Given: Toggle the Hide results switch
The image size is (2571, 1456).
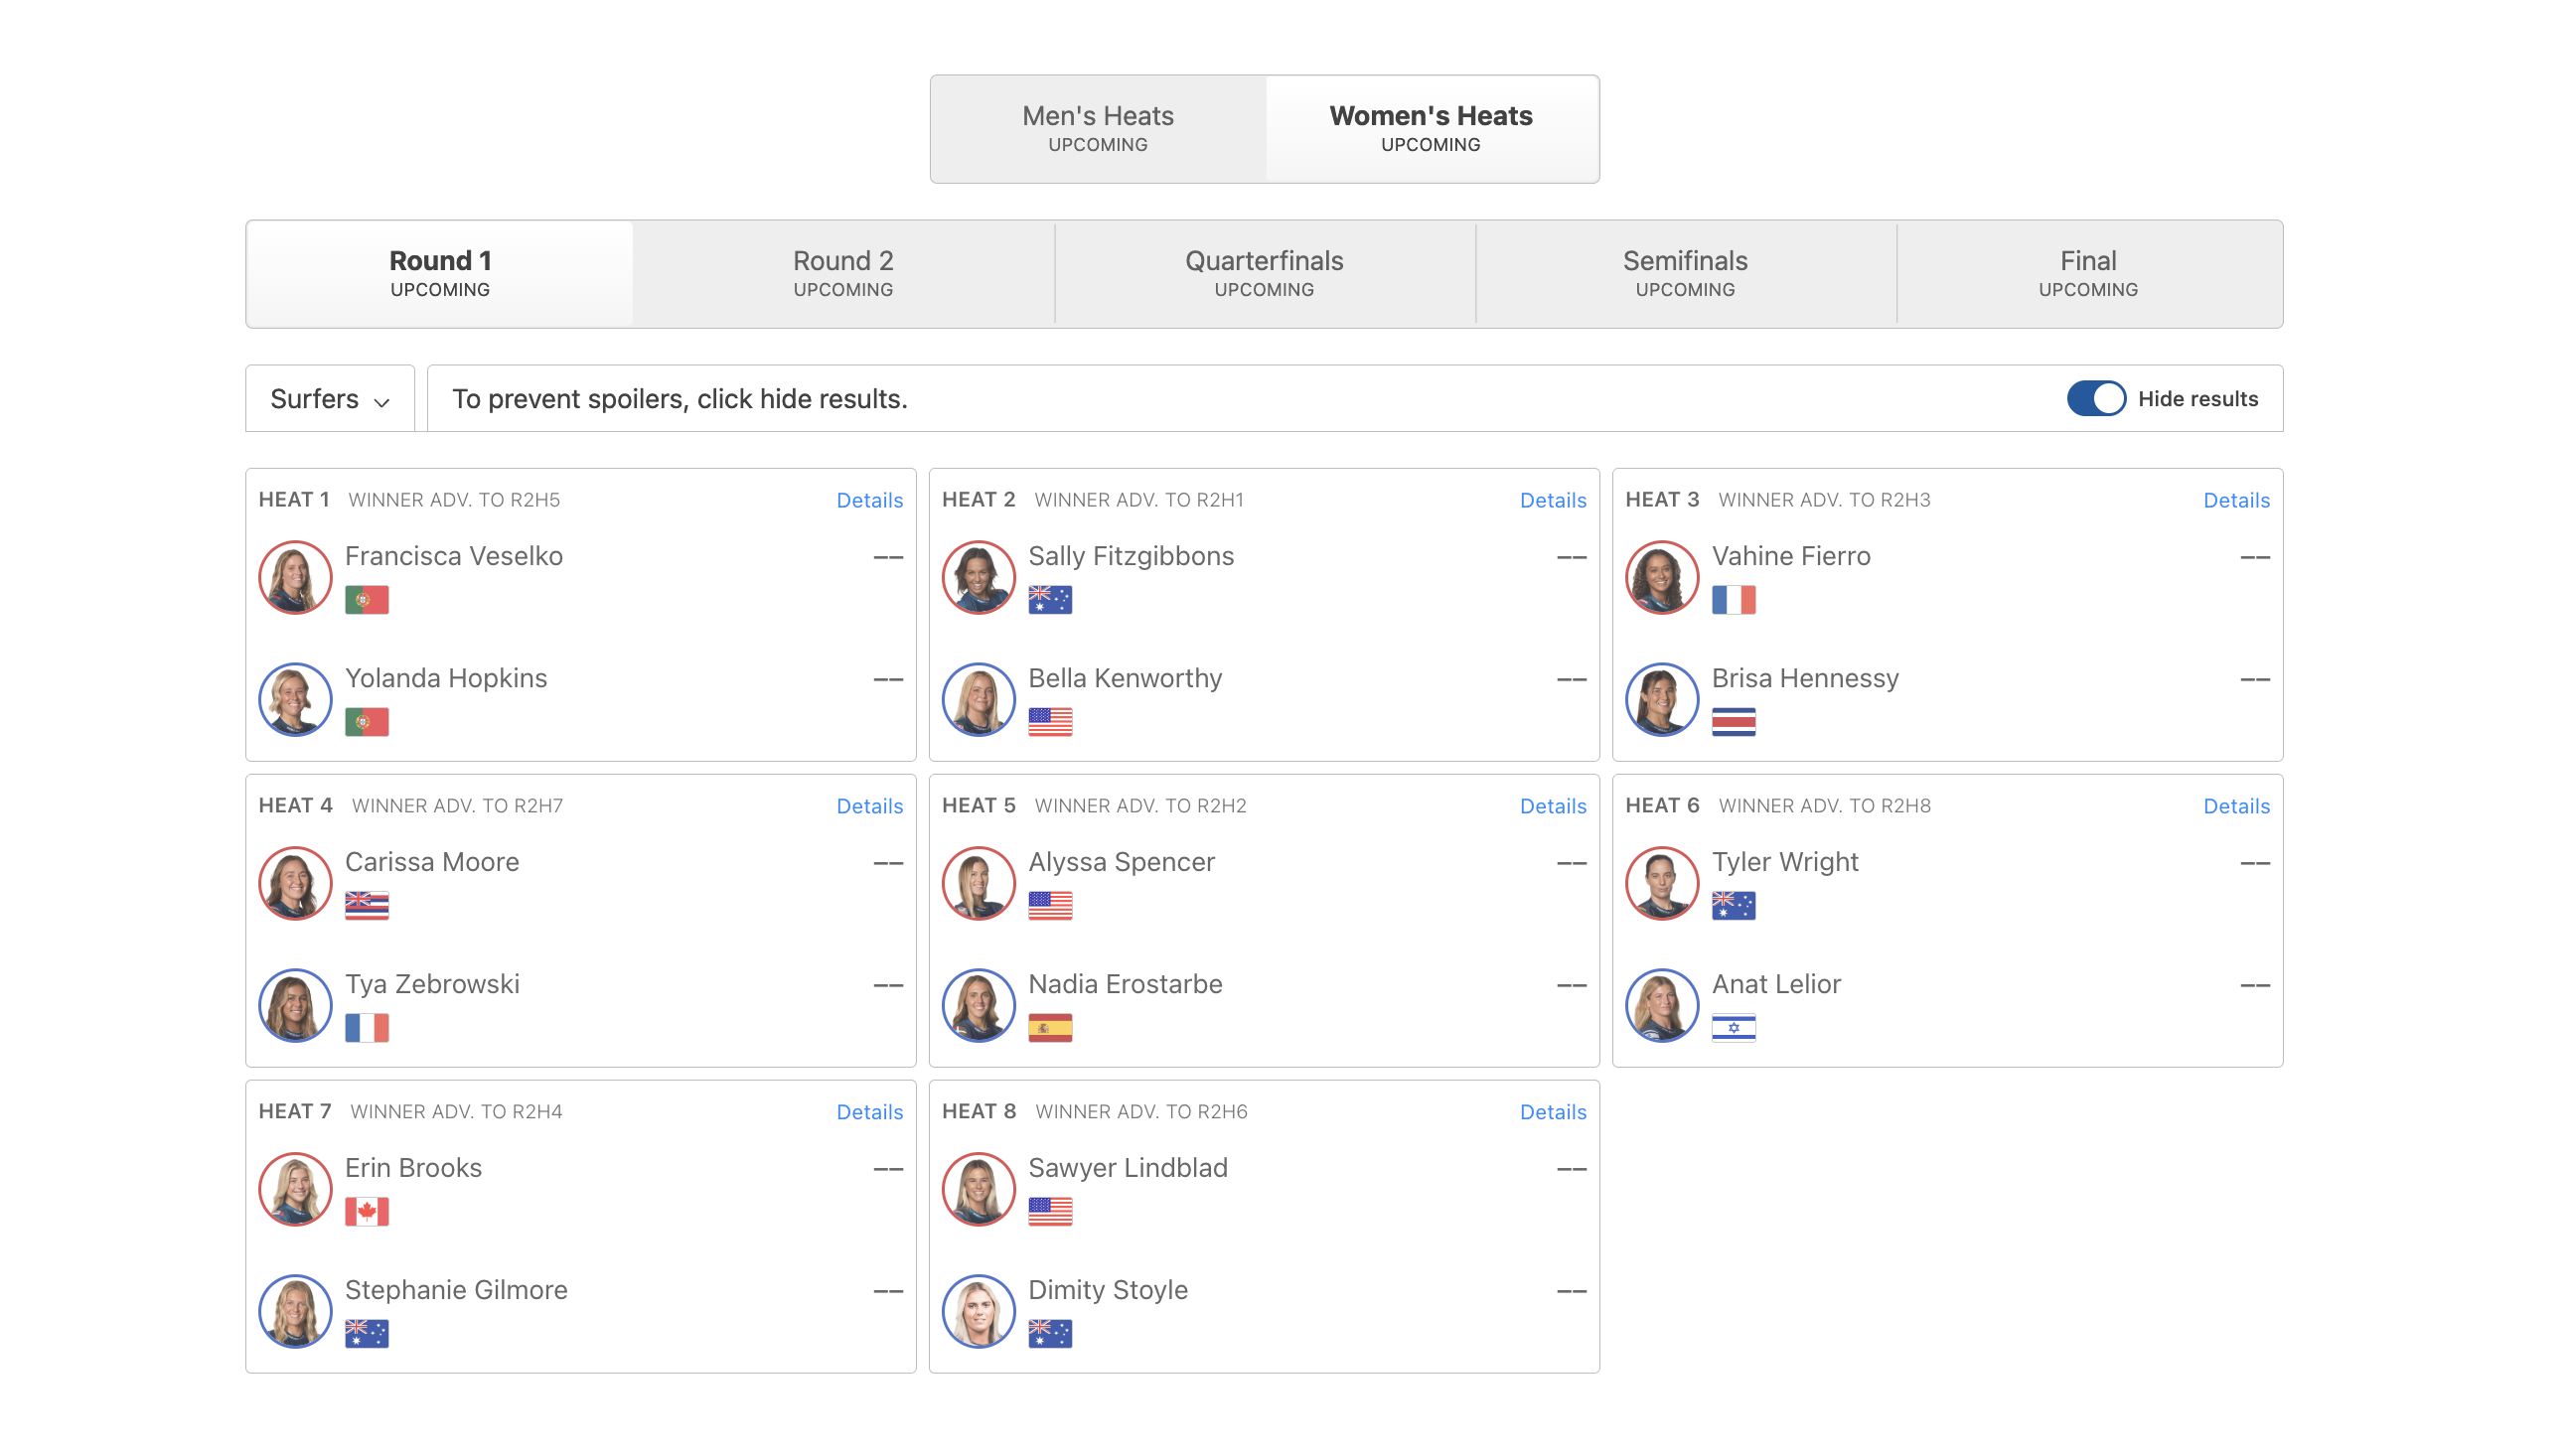Looking at the screenshot, I should coord(2095,399).
